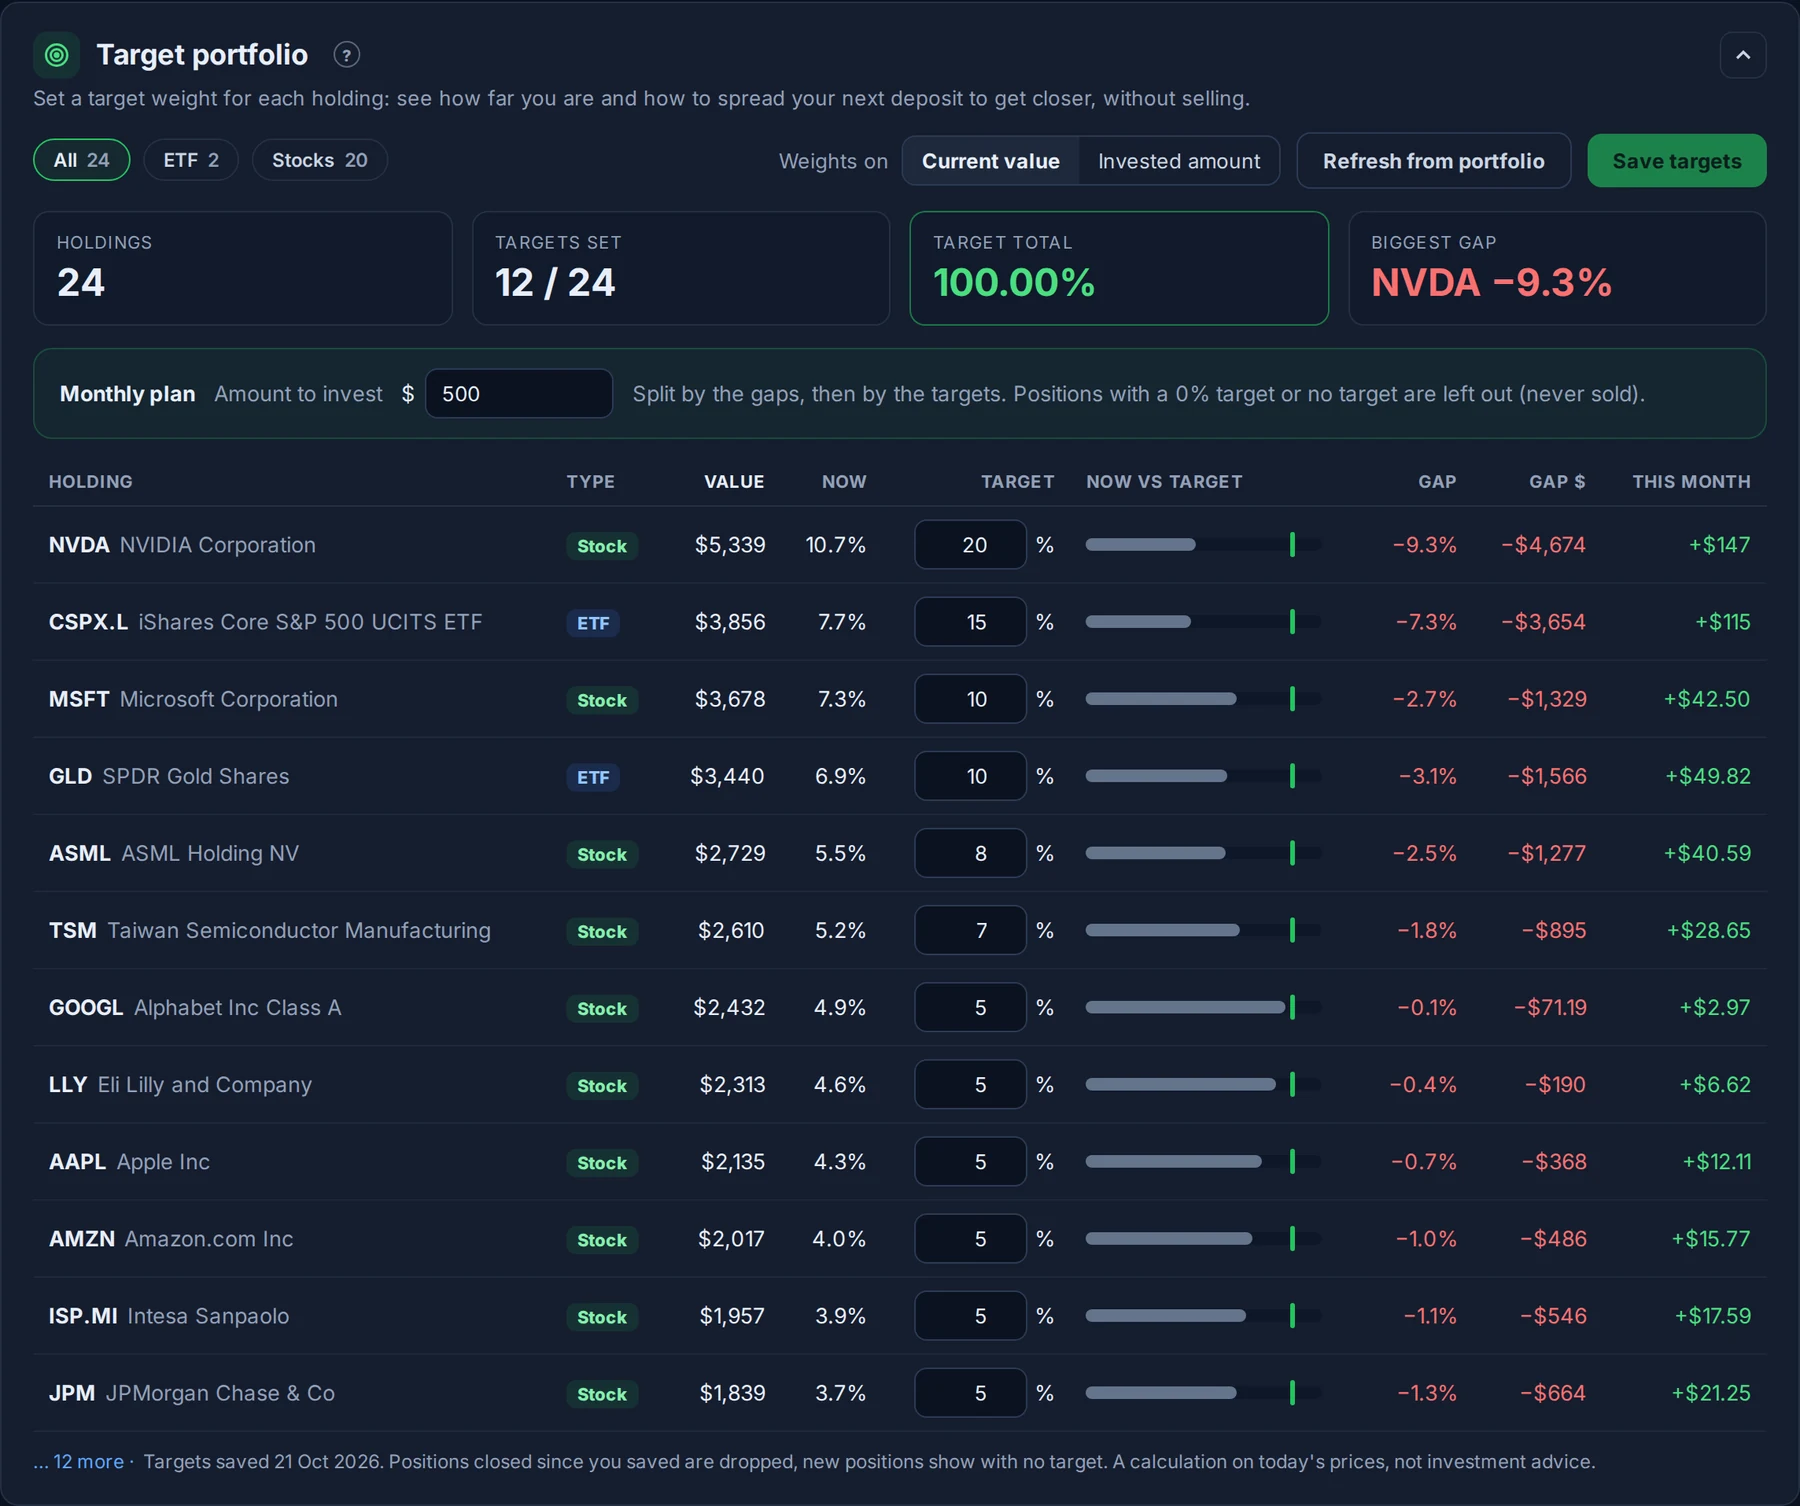Edit ASML target percentage field
Image resolution: width=1800 pixels, height=1506 pixels.
click(970, 853)
